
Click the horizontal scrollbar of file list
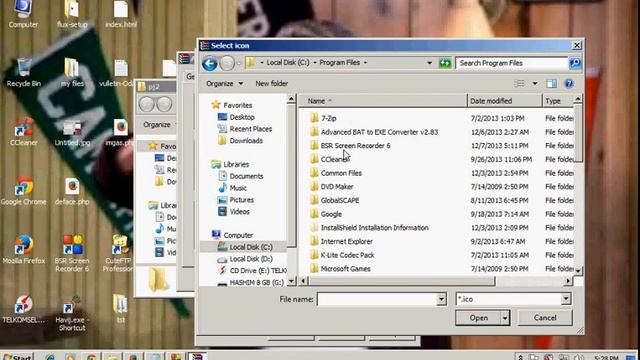point(402,281)
